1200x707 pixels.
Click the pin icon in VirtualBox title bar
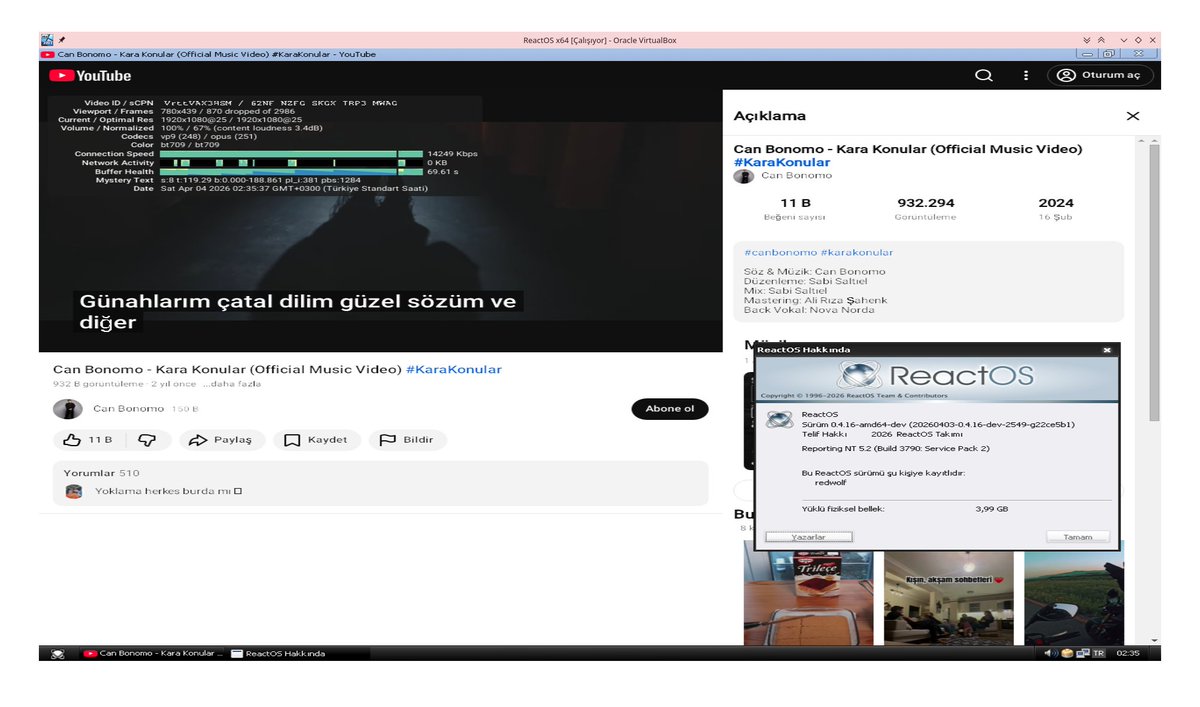pyautogui.click(x=62, y=40)
